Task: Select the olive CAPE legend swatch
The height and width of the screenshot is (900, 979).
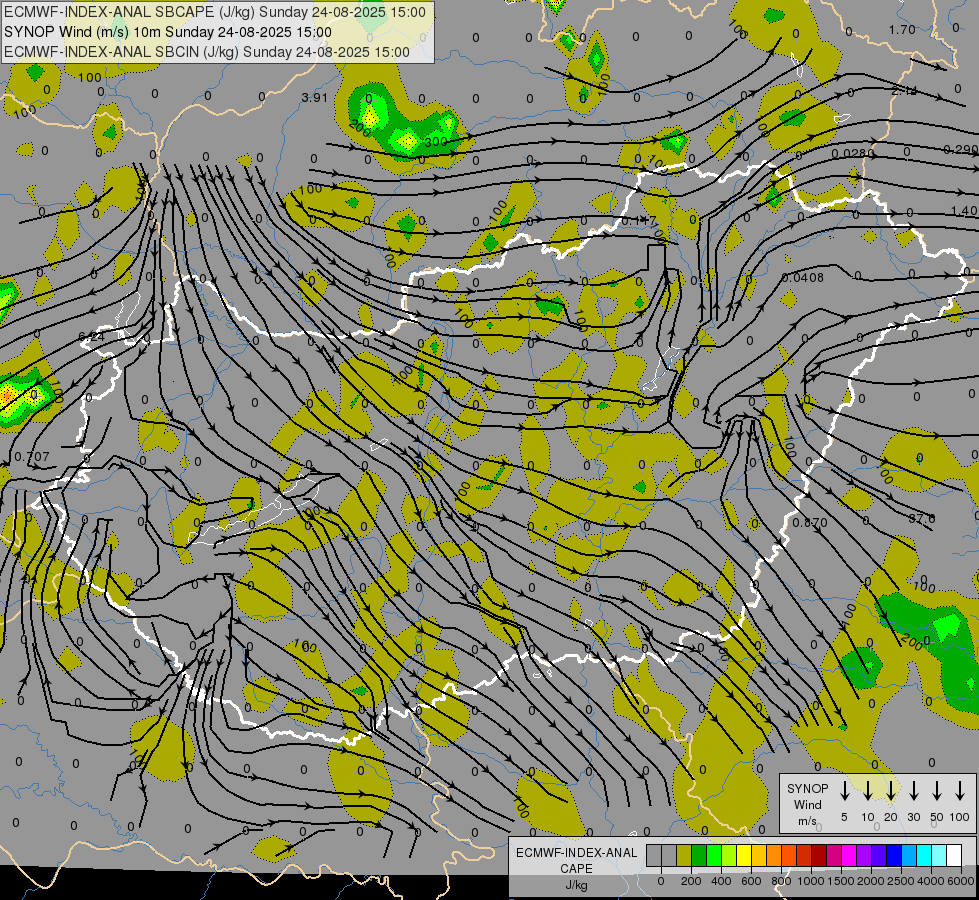Action: click(684, 855)
